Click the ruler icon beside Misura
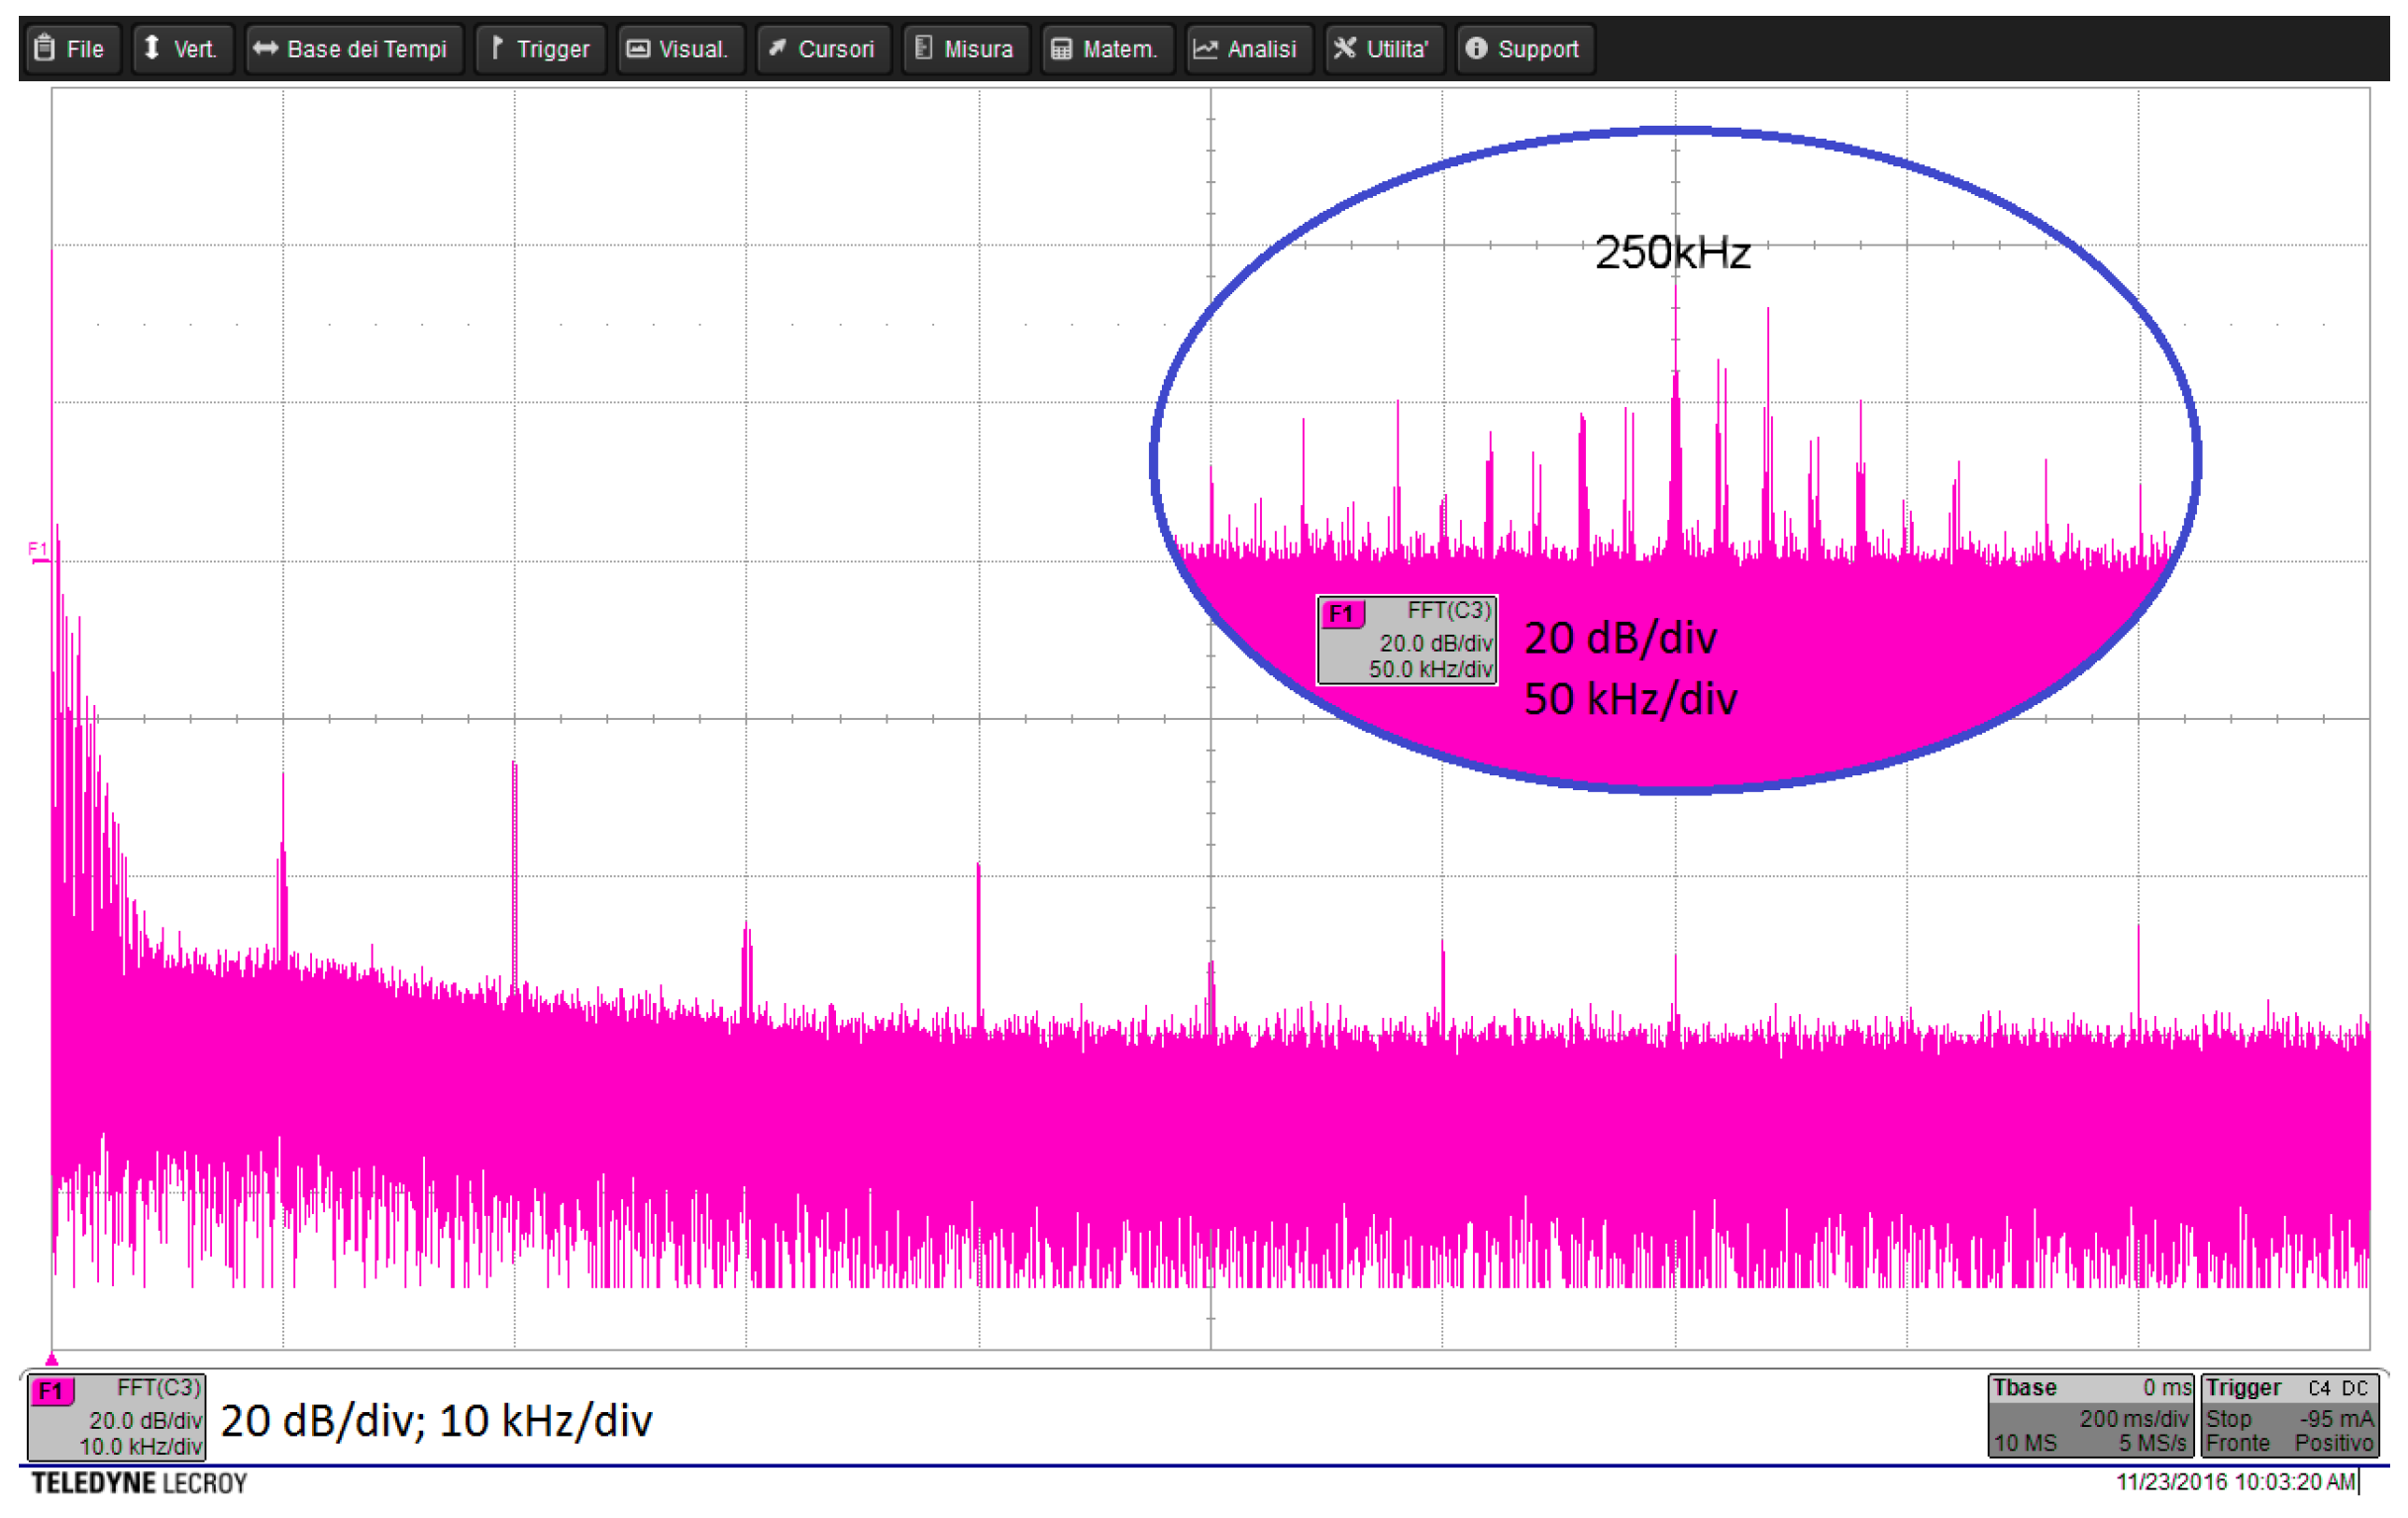 924,48
